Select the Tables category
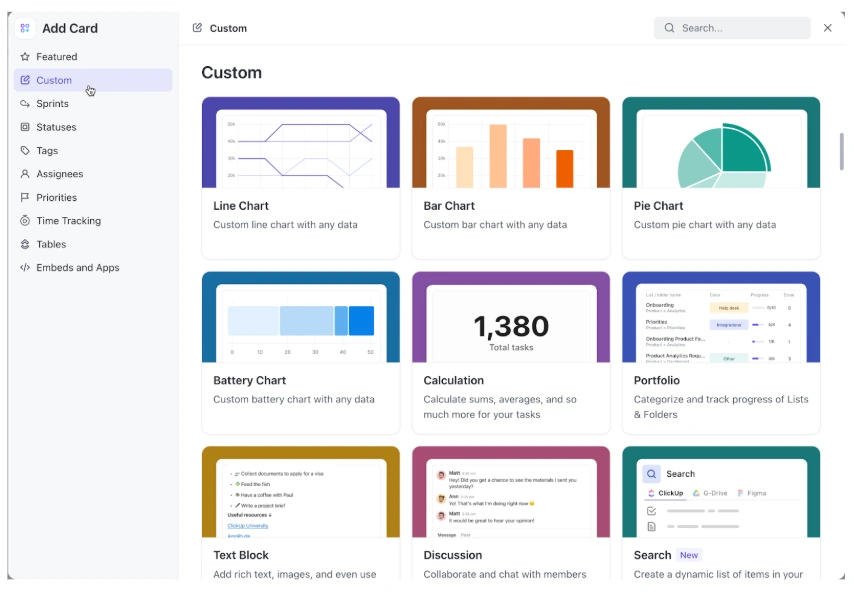The image size is (854, 598). (93, 244)
